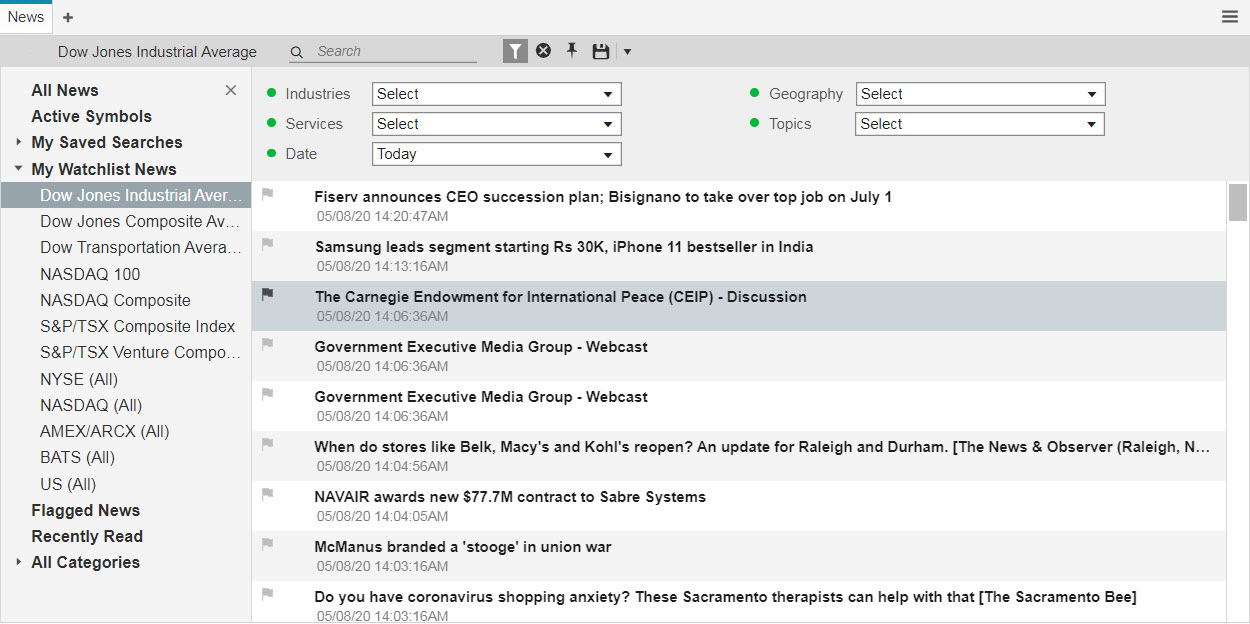
Task: Open the save options dropdown arrow
Action: click(627, 52)
